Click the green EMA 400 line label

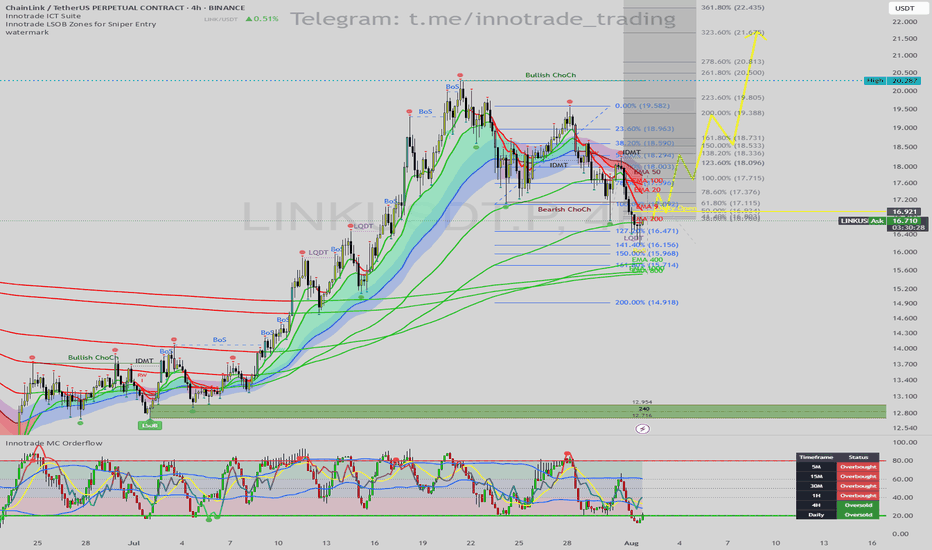(647, 260)
